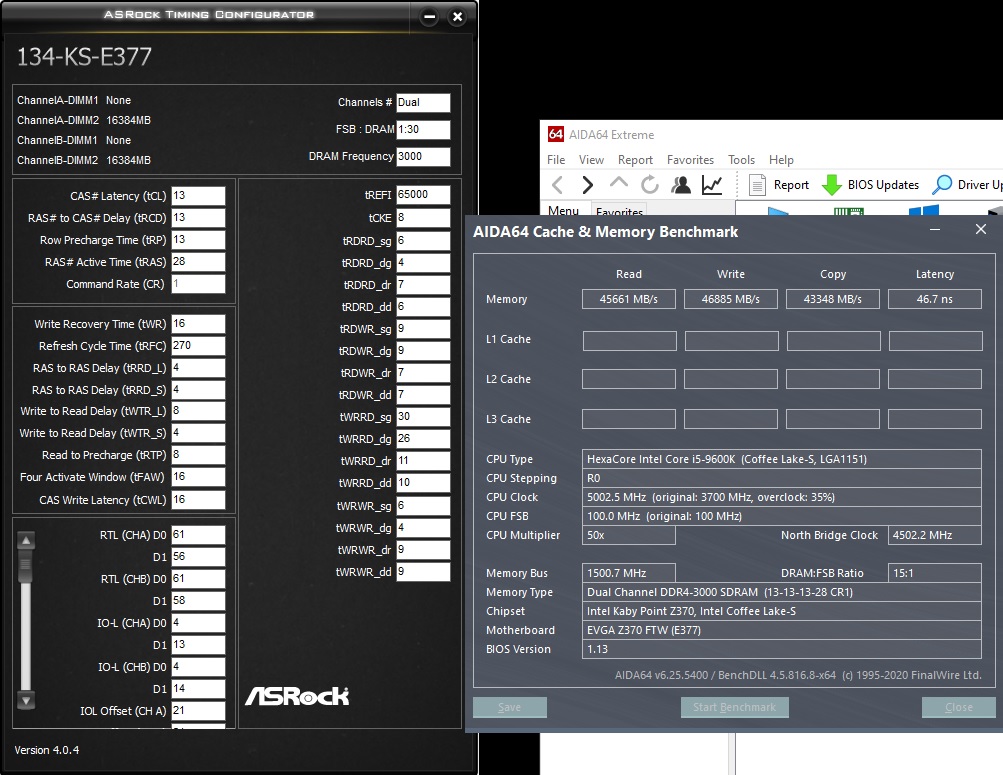Click the DRAM Frequency field showing 3000

click(423, 156)
